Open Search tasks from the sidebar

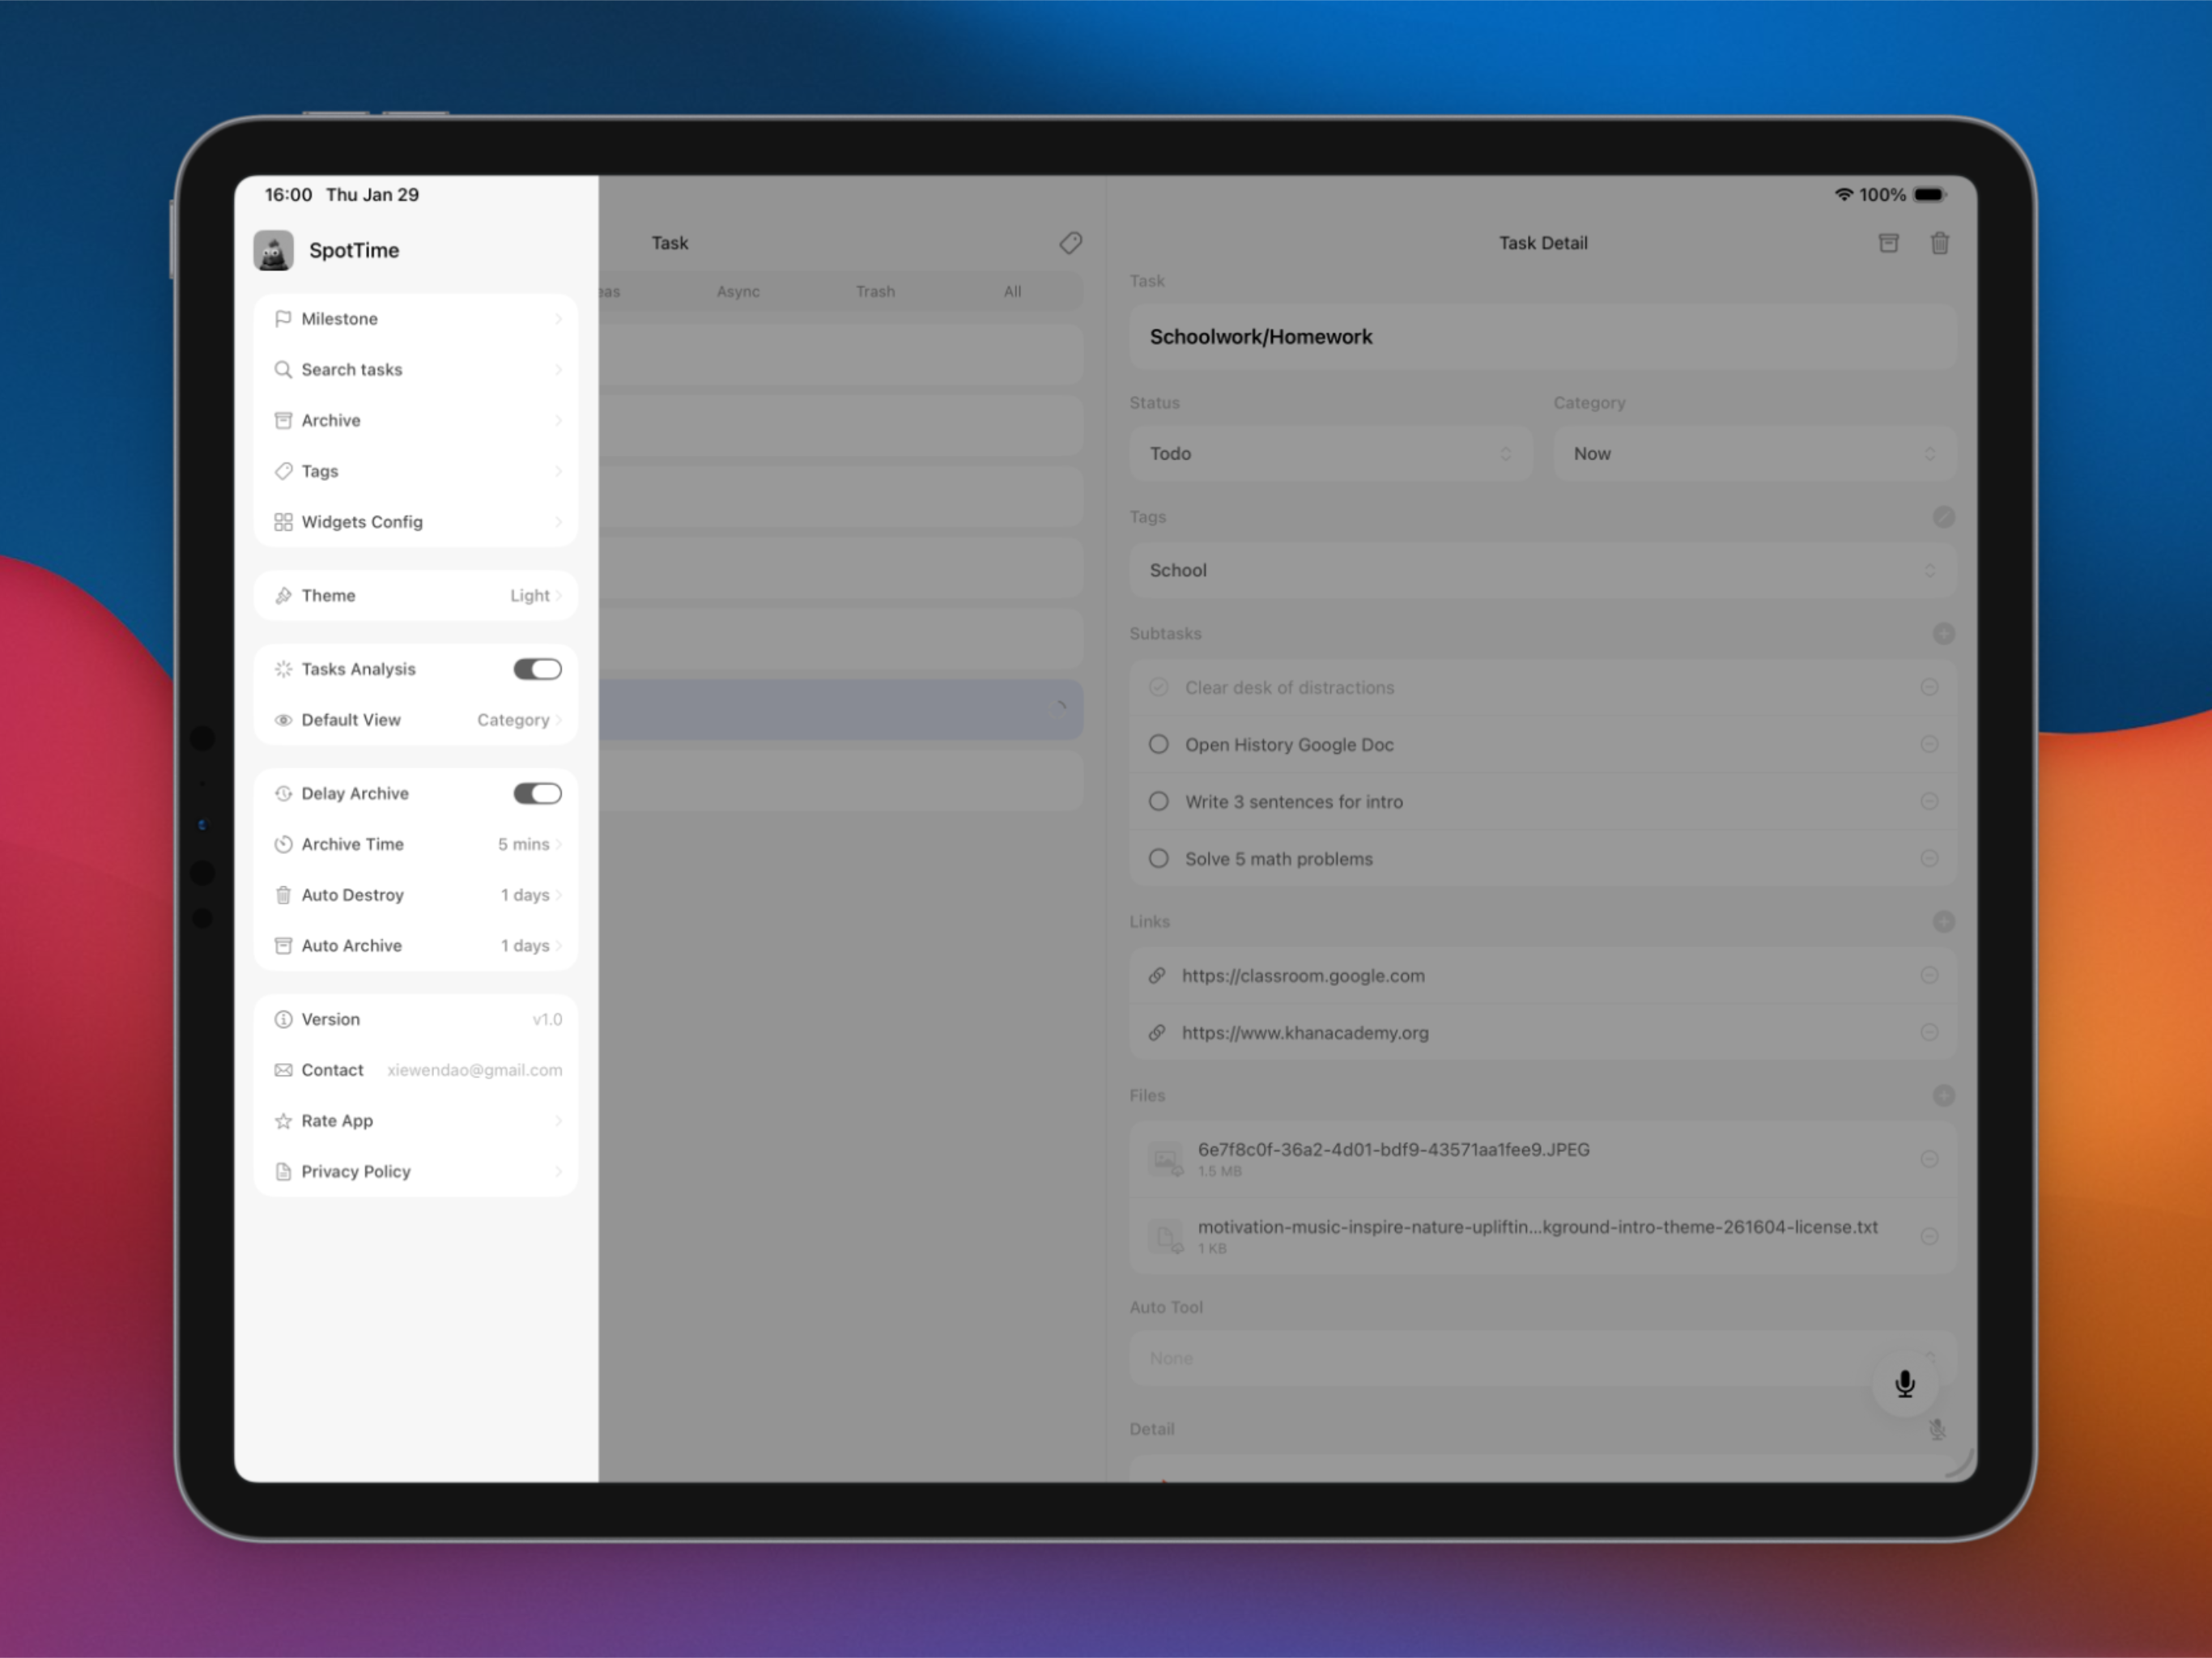(x=416, y=370)
